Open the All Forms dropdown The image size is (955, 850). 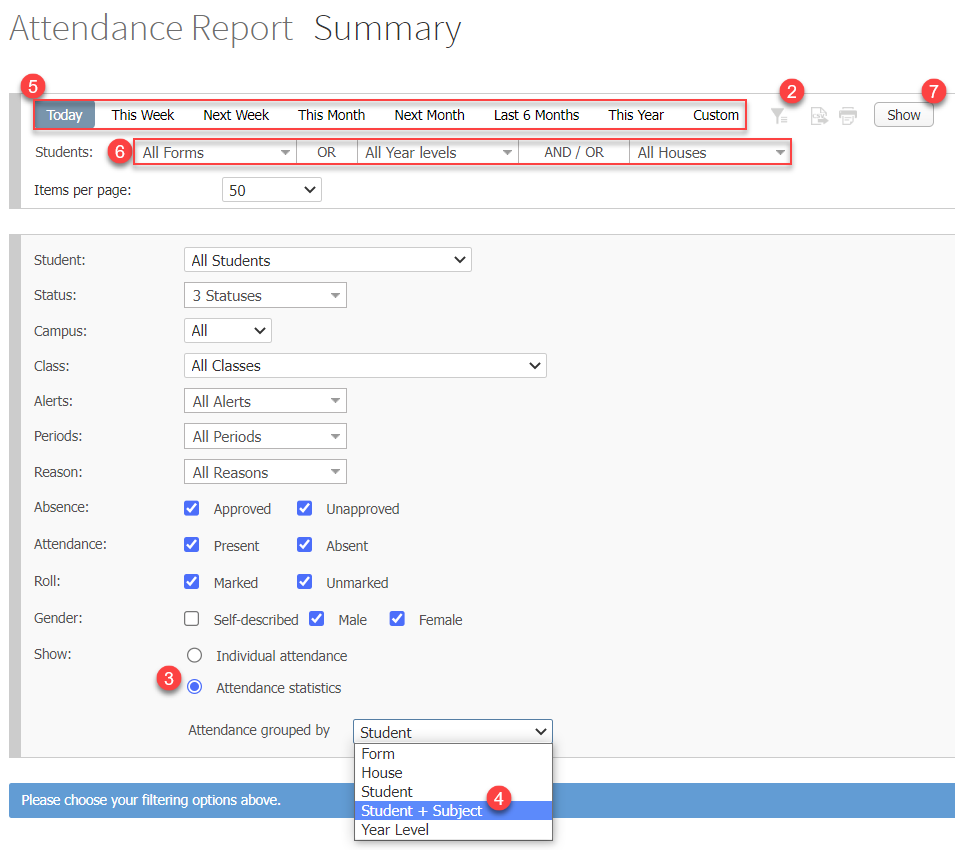[x=213, y=152]
